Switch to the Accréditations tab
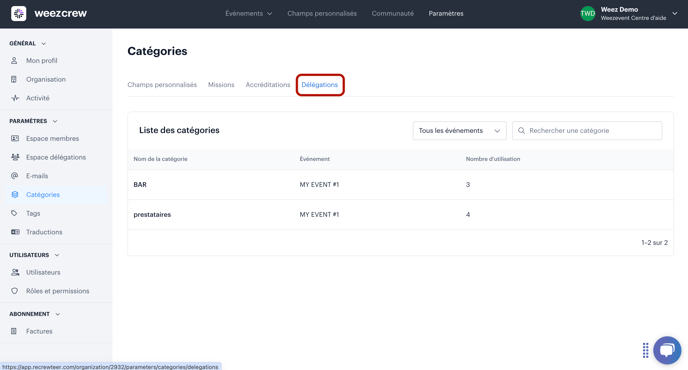 coord(268,85)
